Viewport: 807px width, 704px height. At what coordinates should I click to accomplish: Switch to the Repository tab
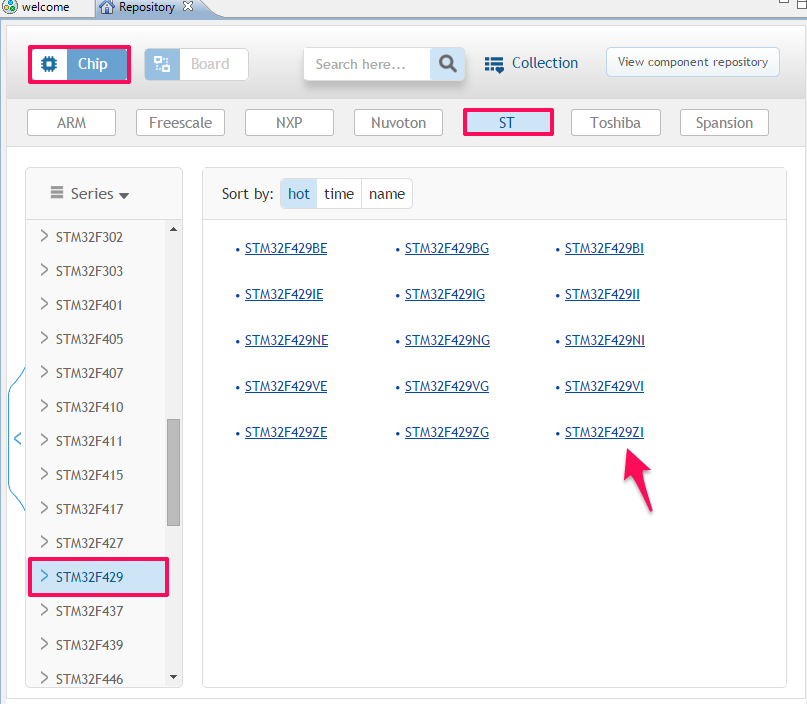click(x=147, y=7)
